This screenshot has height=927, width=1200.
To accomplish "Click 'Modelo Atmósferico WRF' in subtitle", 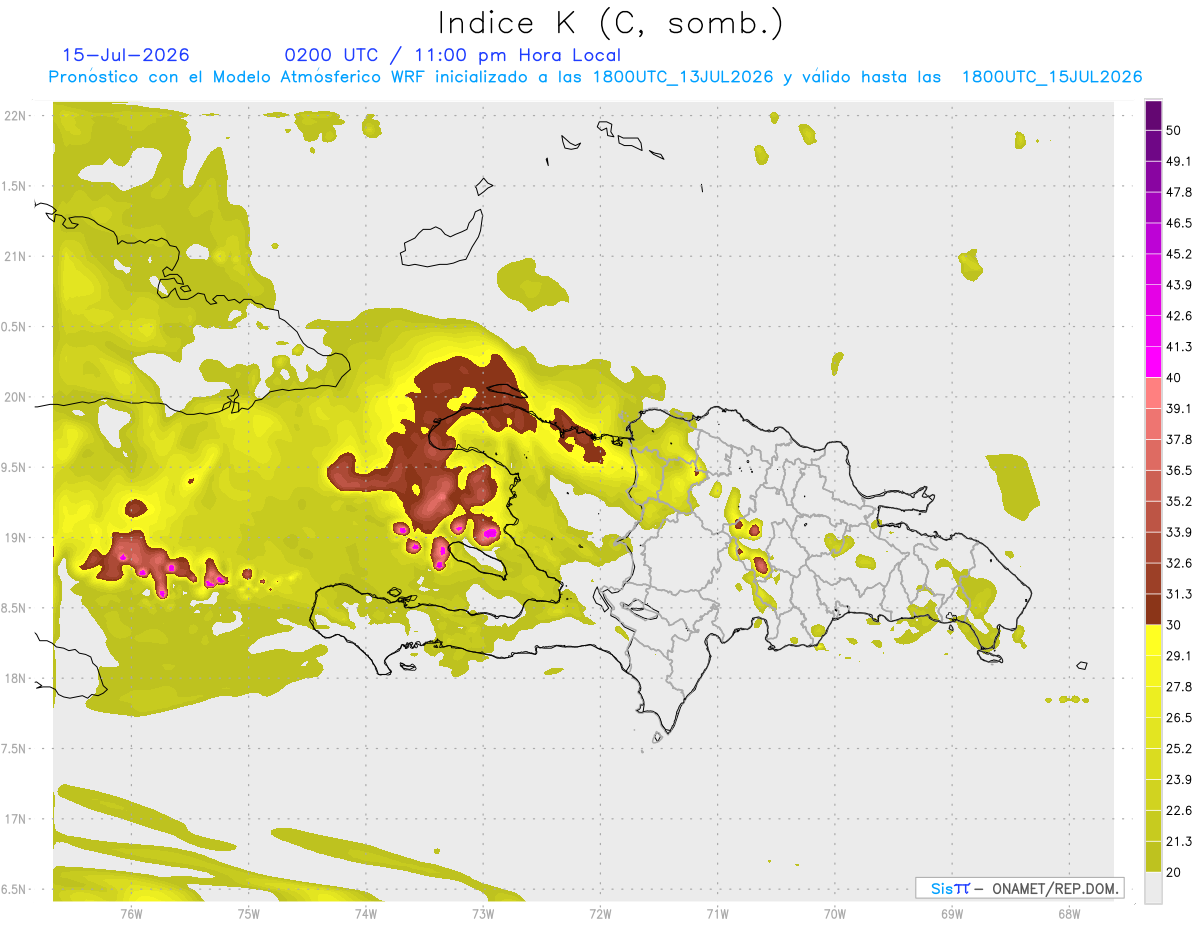I will click(321, 77).
